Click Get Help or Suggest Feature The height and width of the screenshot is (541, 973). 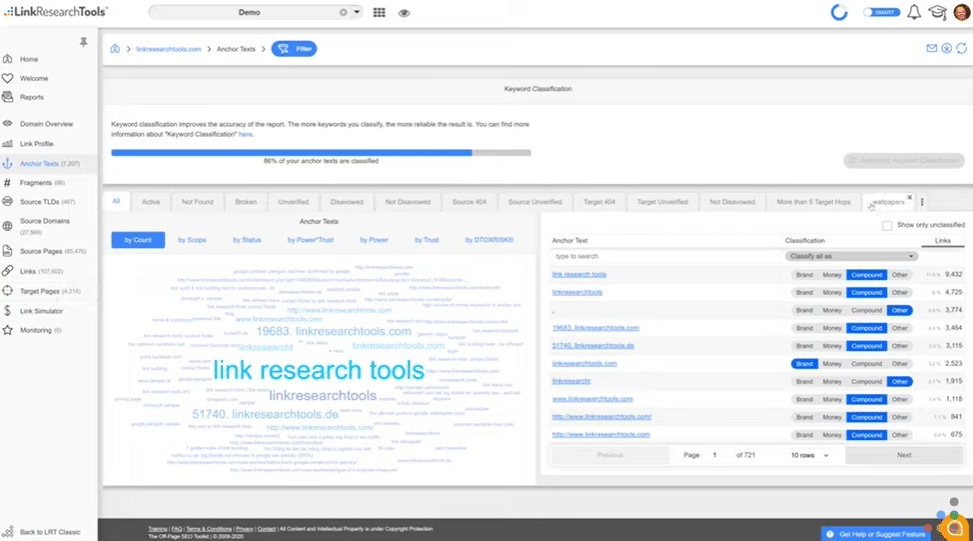[877, 534]
